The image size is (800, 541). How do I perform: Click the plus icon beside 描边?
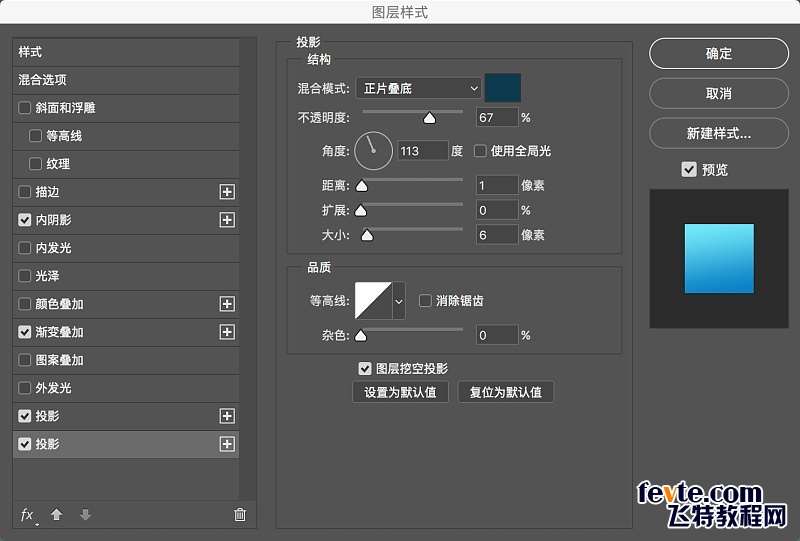pos(227,192)
